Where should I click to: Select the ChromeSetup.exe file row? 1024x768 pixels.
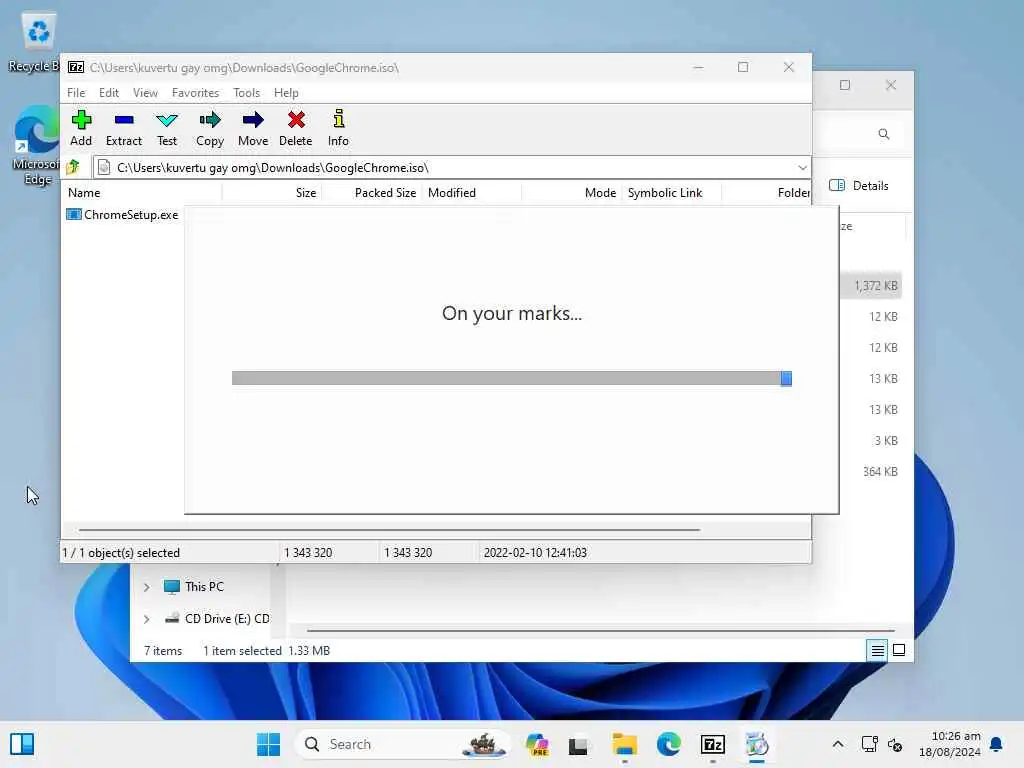tap(123, 214)
